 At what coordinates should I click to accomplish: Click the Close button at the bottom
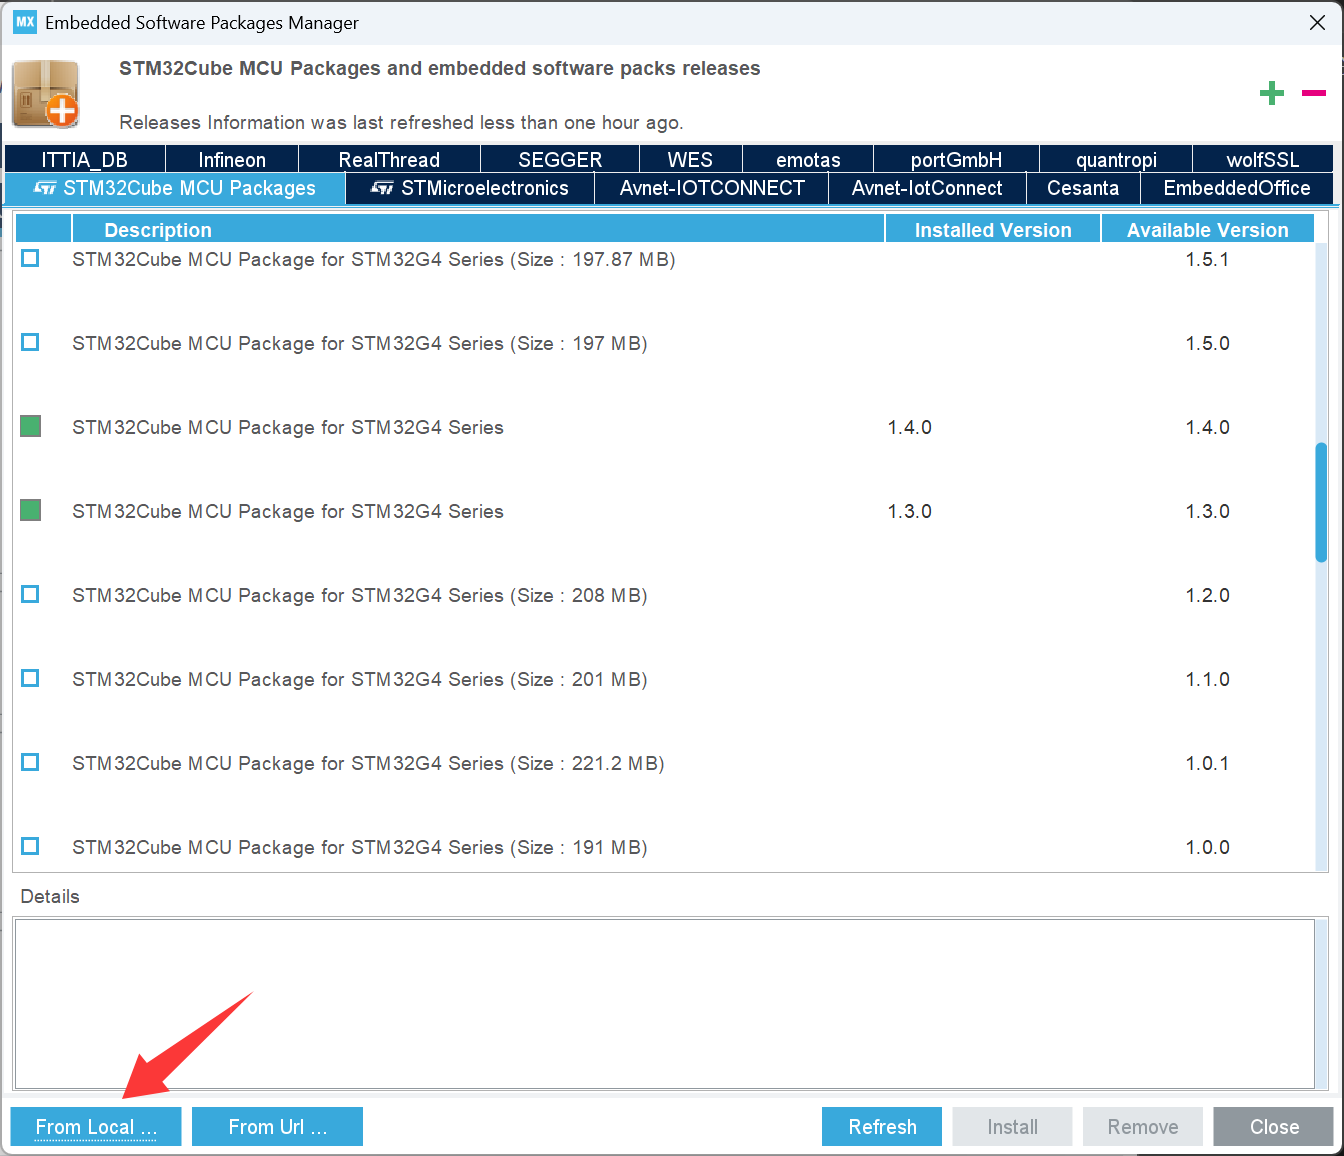(1274, 1126)
